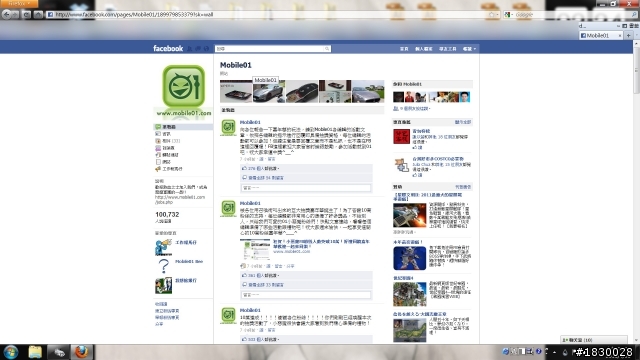Open the red suggested page thumbnail

(401, 136)
